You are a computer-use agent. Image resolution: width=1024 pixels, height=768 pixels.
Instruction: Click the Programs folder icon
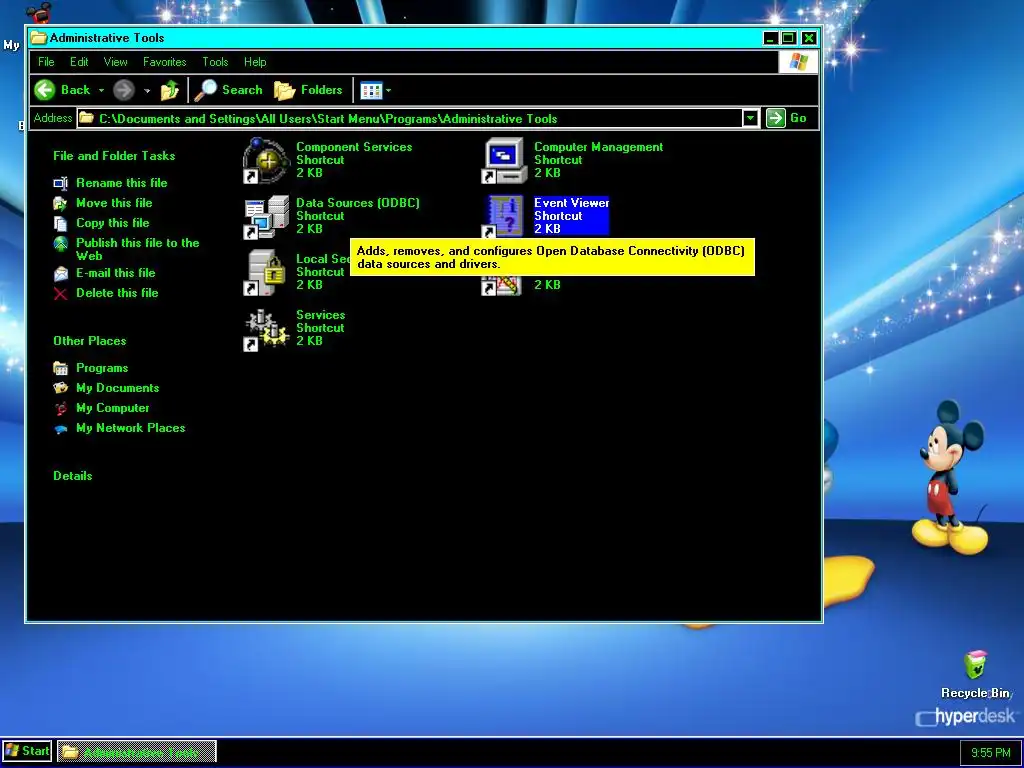[x=60, y=368]
